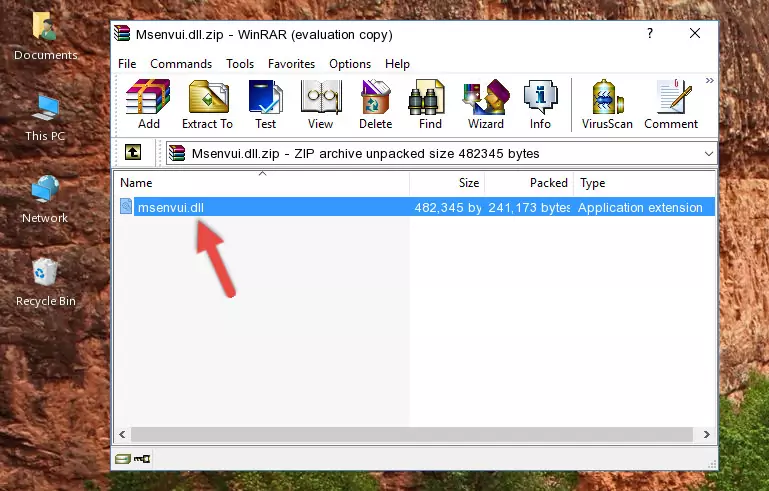769x491 pixels.
Task: Click the question mark help button
Action: tap(650, 33)
